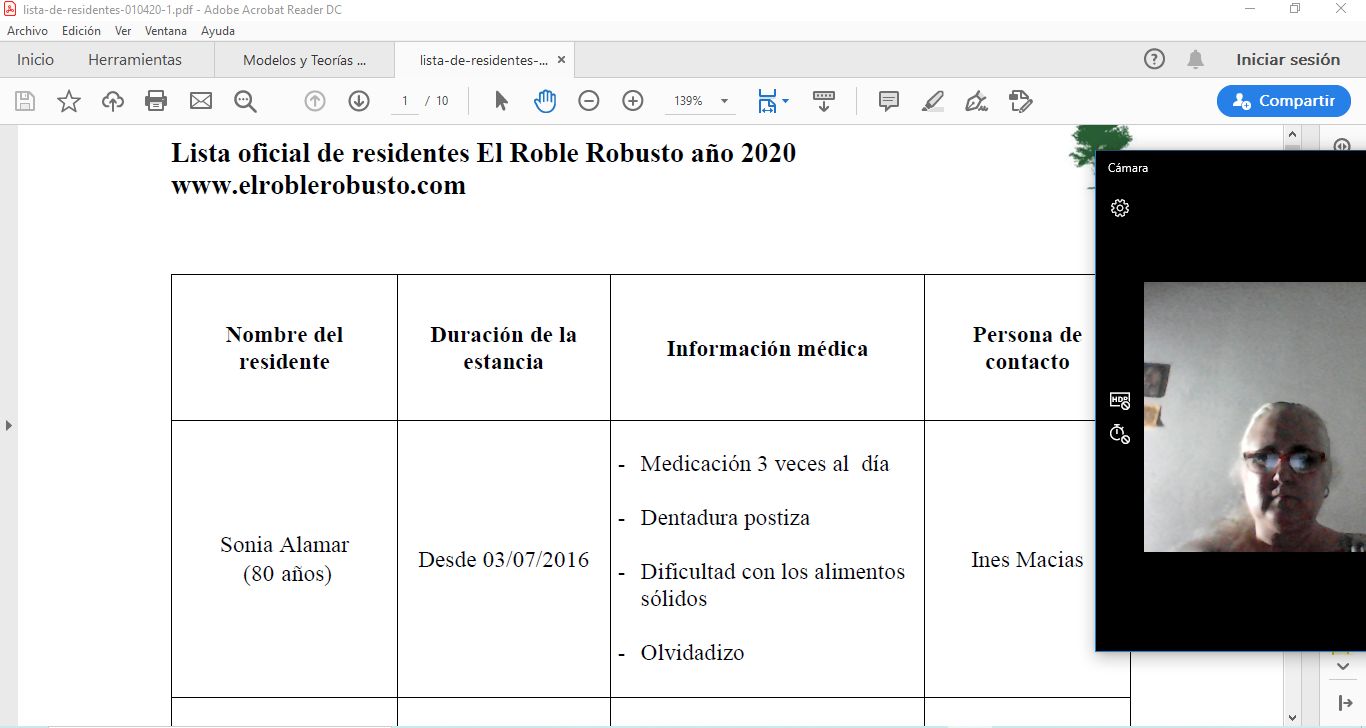The height and width of the screenshot is (728, 1366).
Task: Click Iniciar sesión link
Action: [1288, 60]
